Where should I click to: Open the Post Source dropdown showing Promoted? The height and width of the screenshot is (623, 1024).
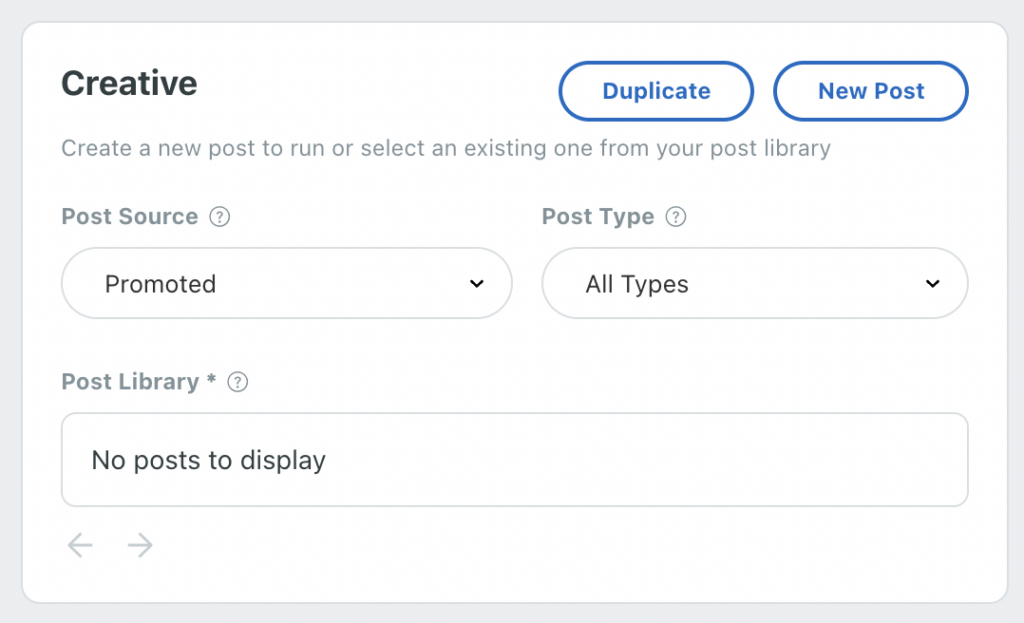point(286,283)
